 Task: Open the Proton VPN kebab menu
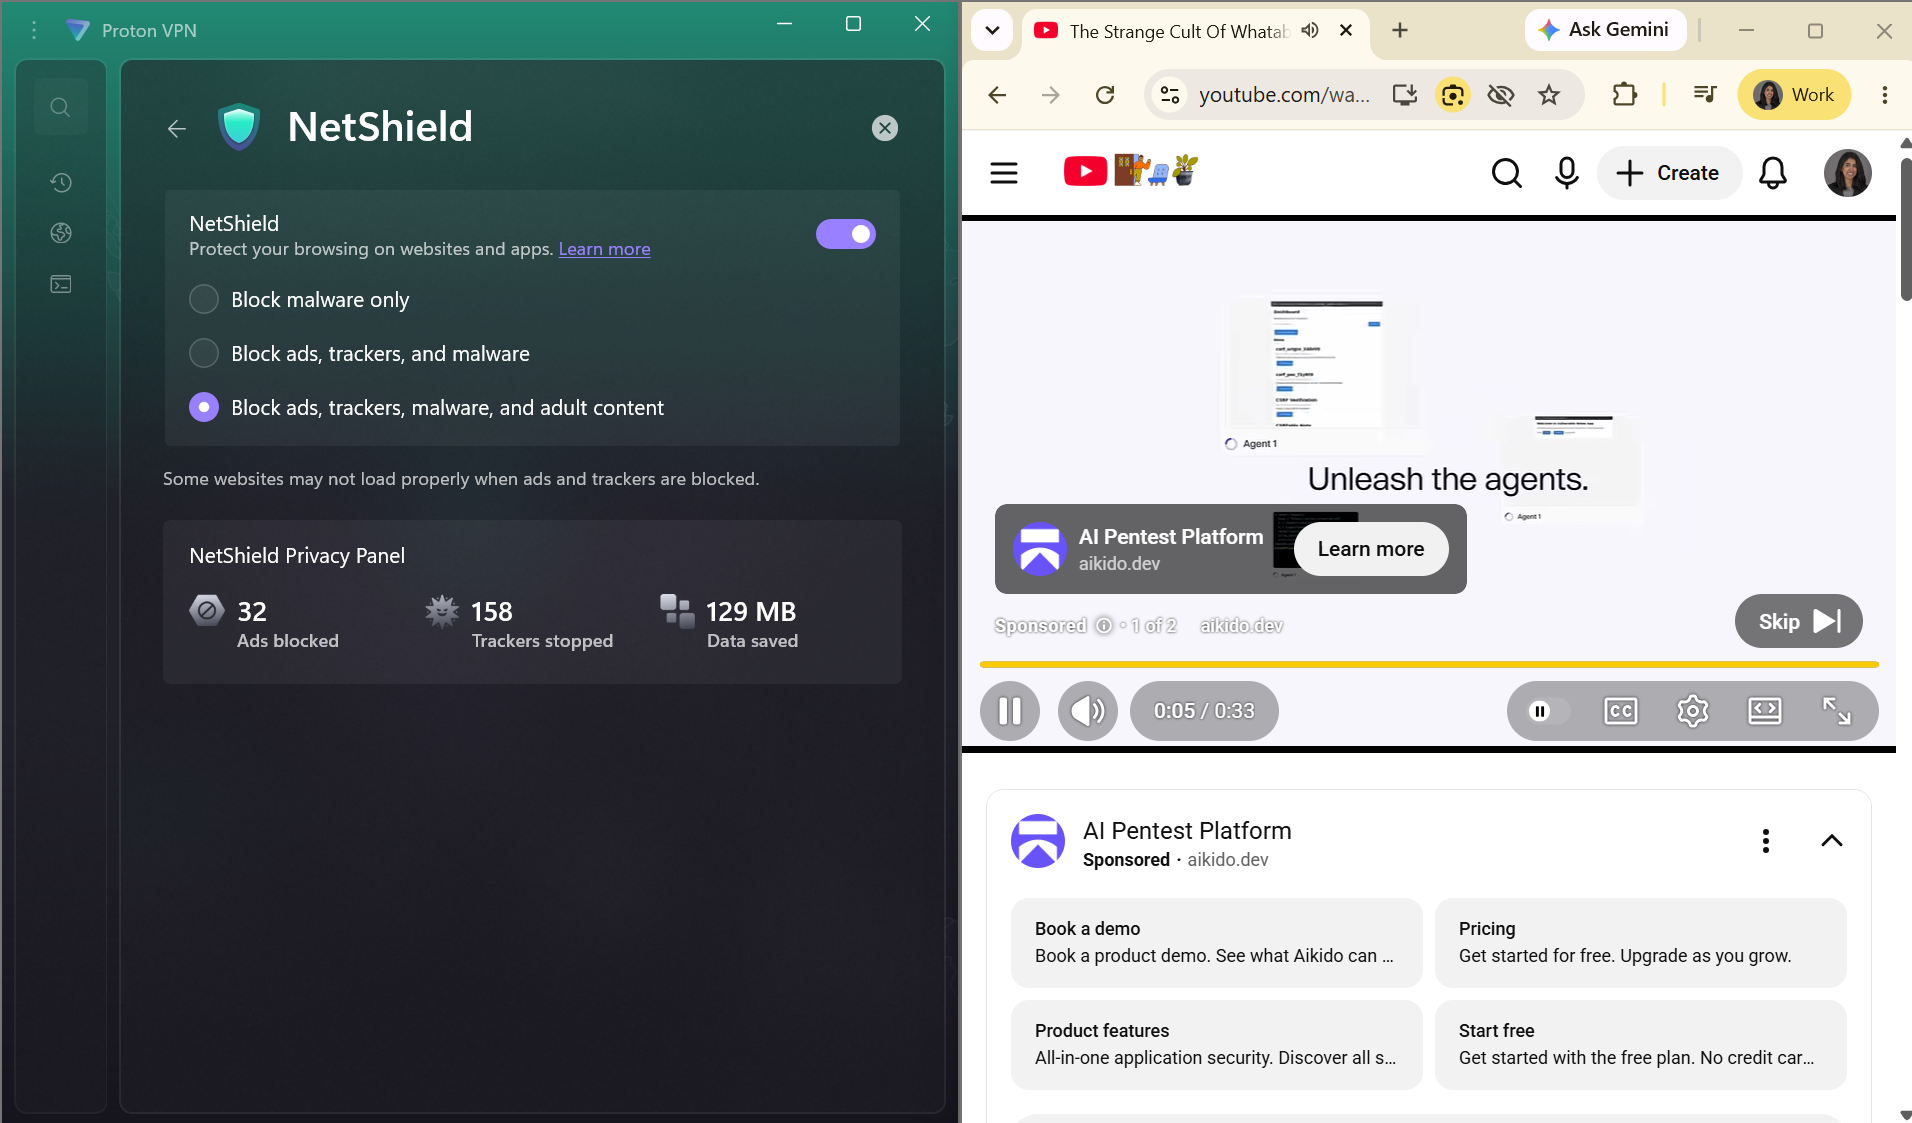(34, 30)
